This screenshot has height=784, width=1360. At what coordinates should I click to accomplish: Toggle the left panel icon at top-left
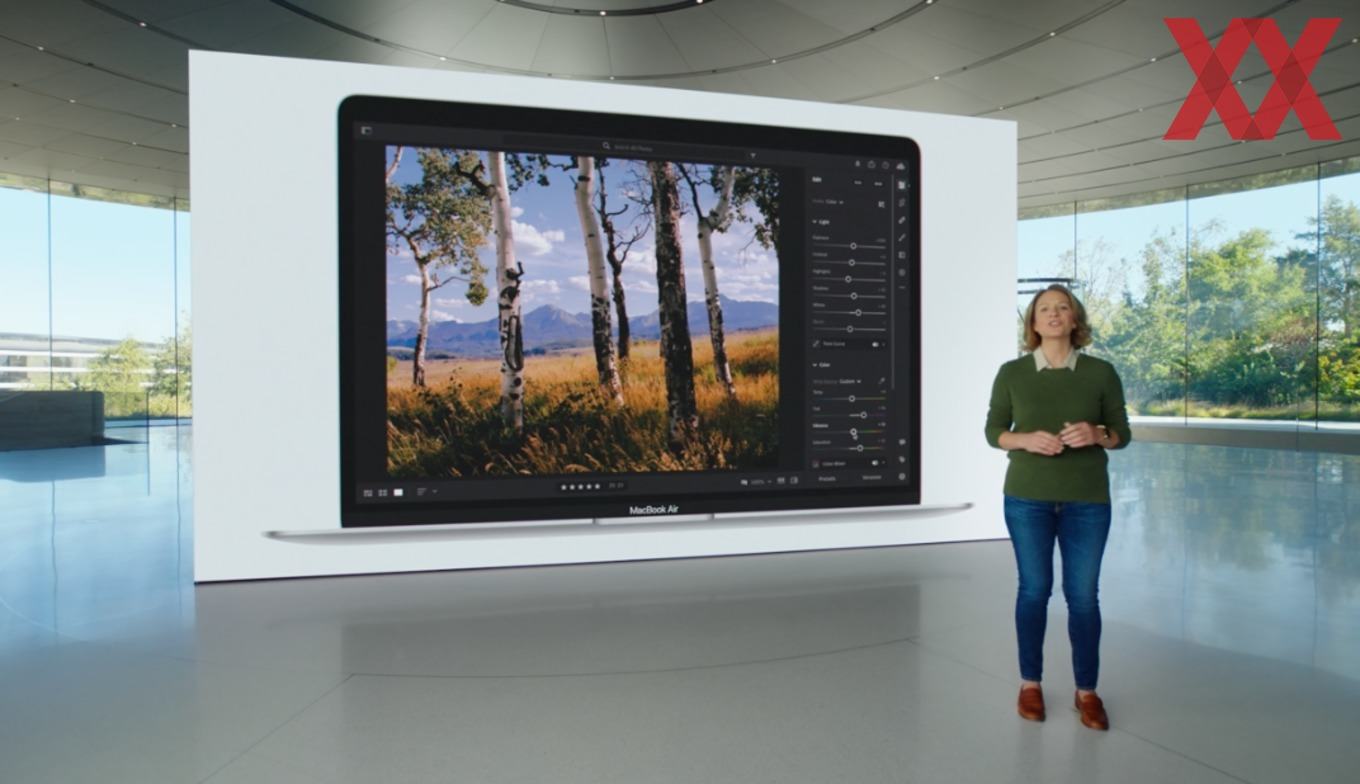point(366,130)
